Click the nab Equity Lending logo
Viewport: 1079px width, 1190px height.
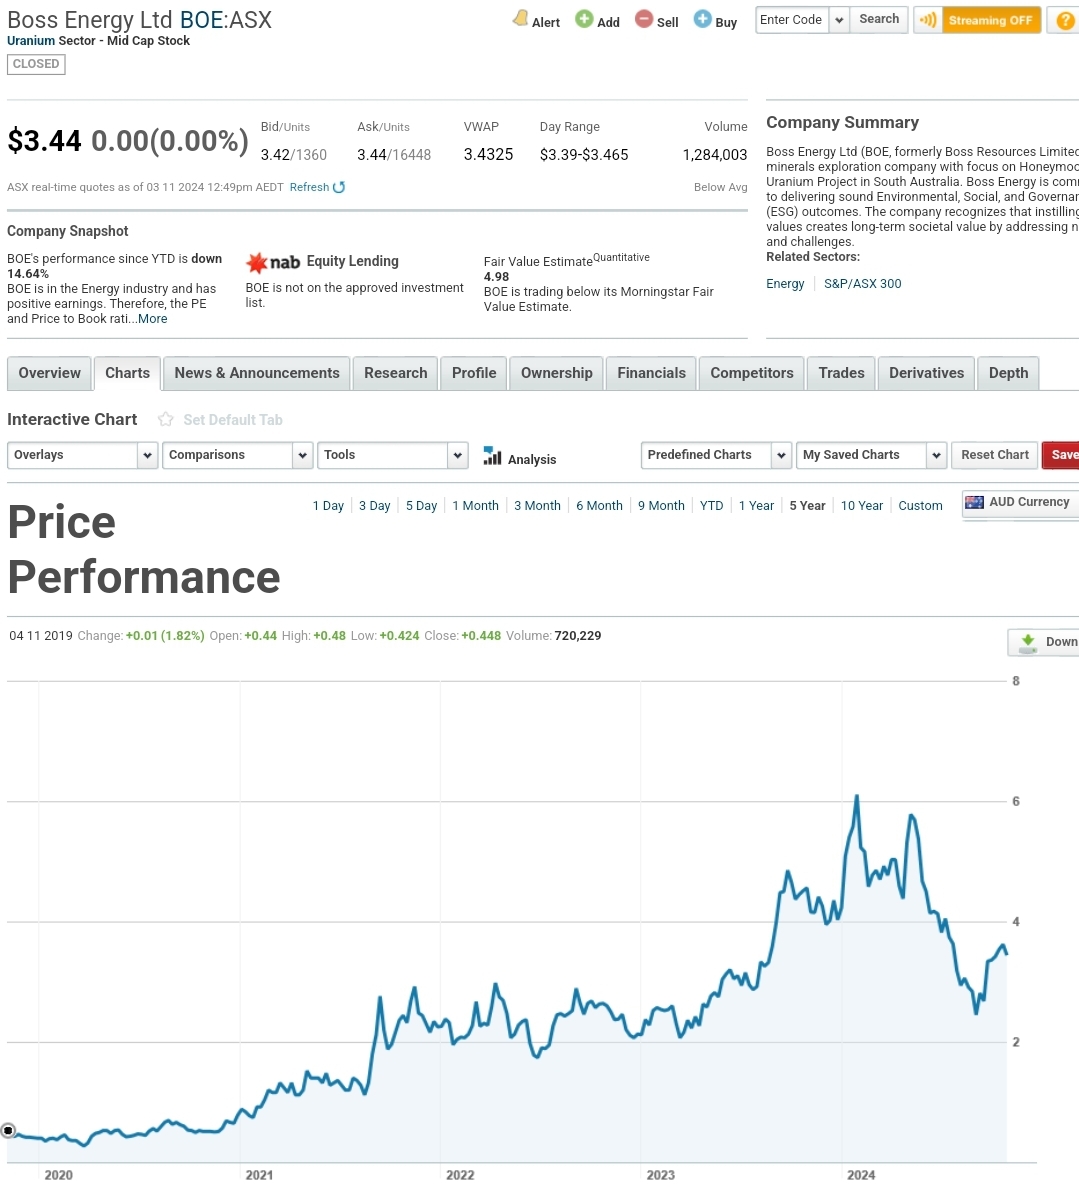(273, 263)
